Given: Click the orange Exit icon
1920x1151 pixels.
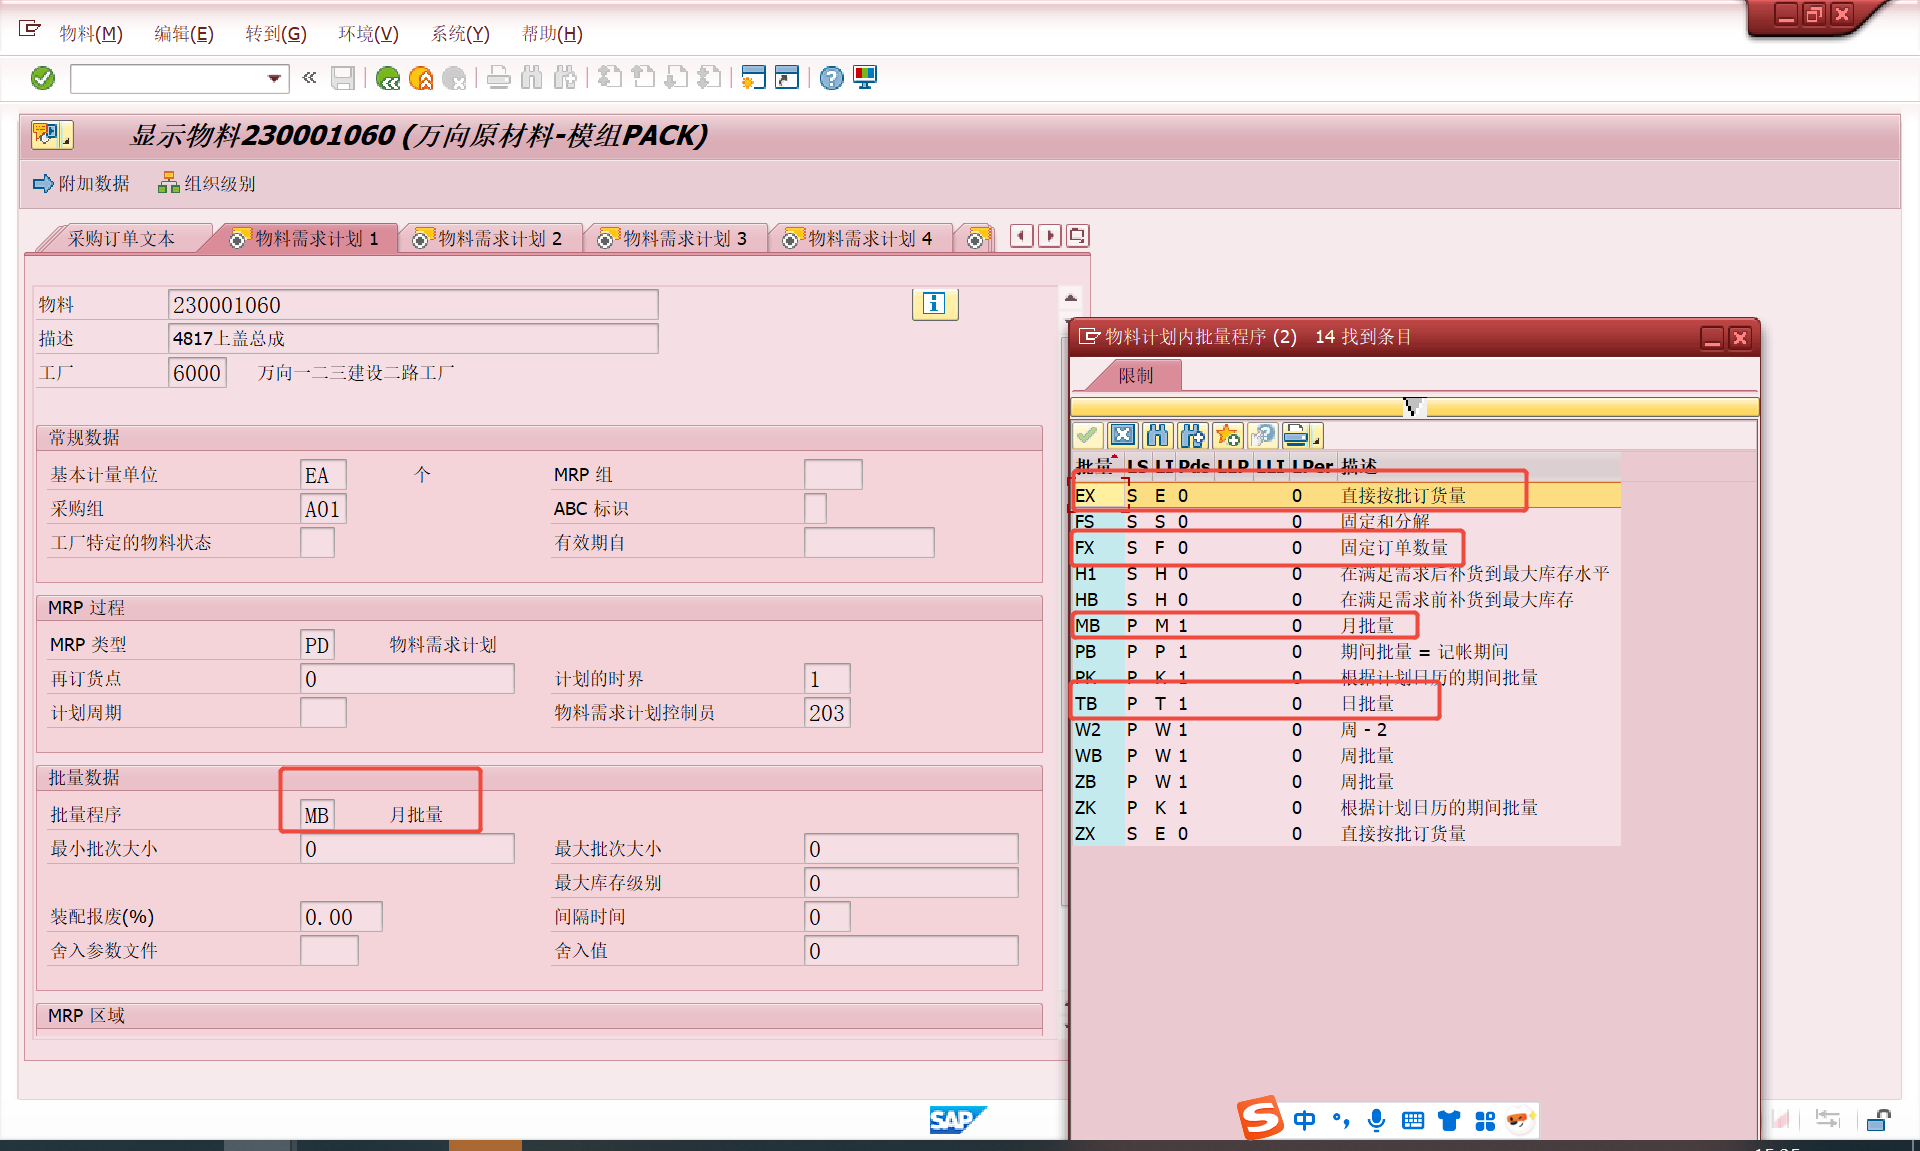Looking at the screenshot, I should [x=421, y=78].
